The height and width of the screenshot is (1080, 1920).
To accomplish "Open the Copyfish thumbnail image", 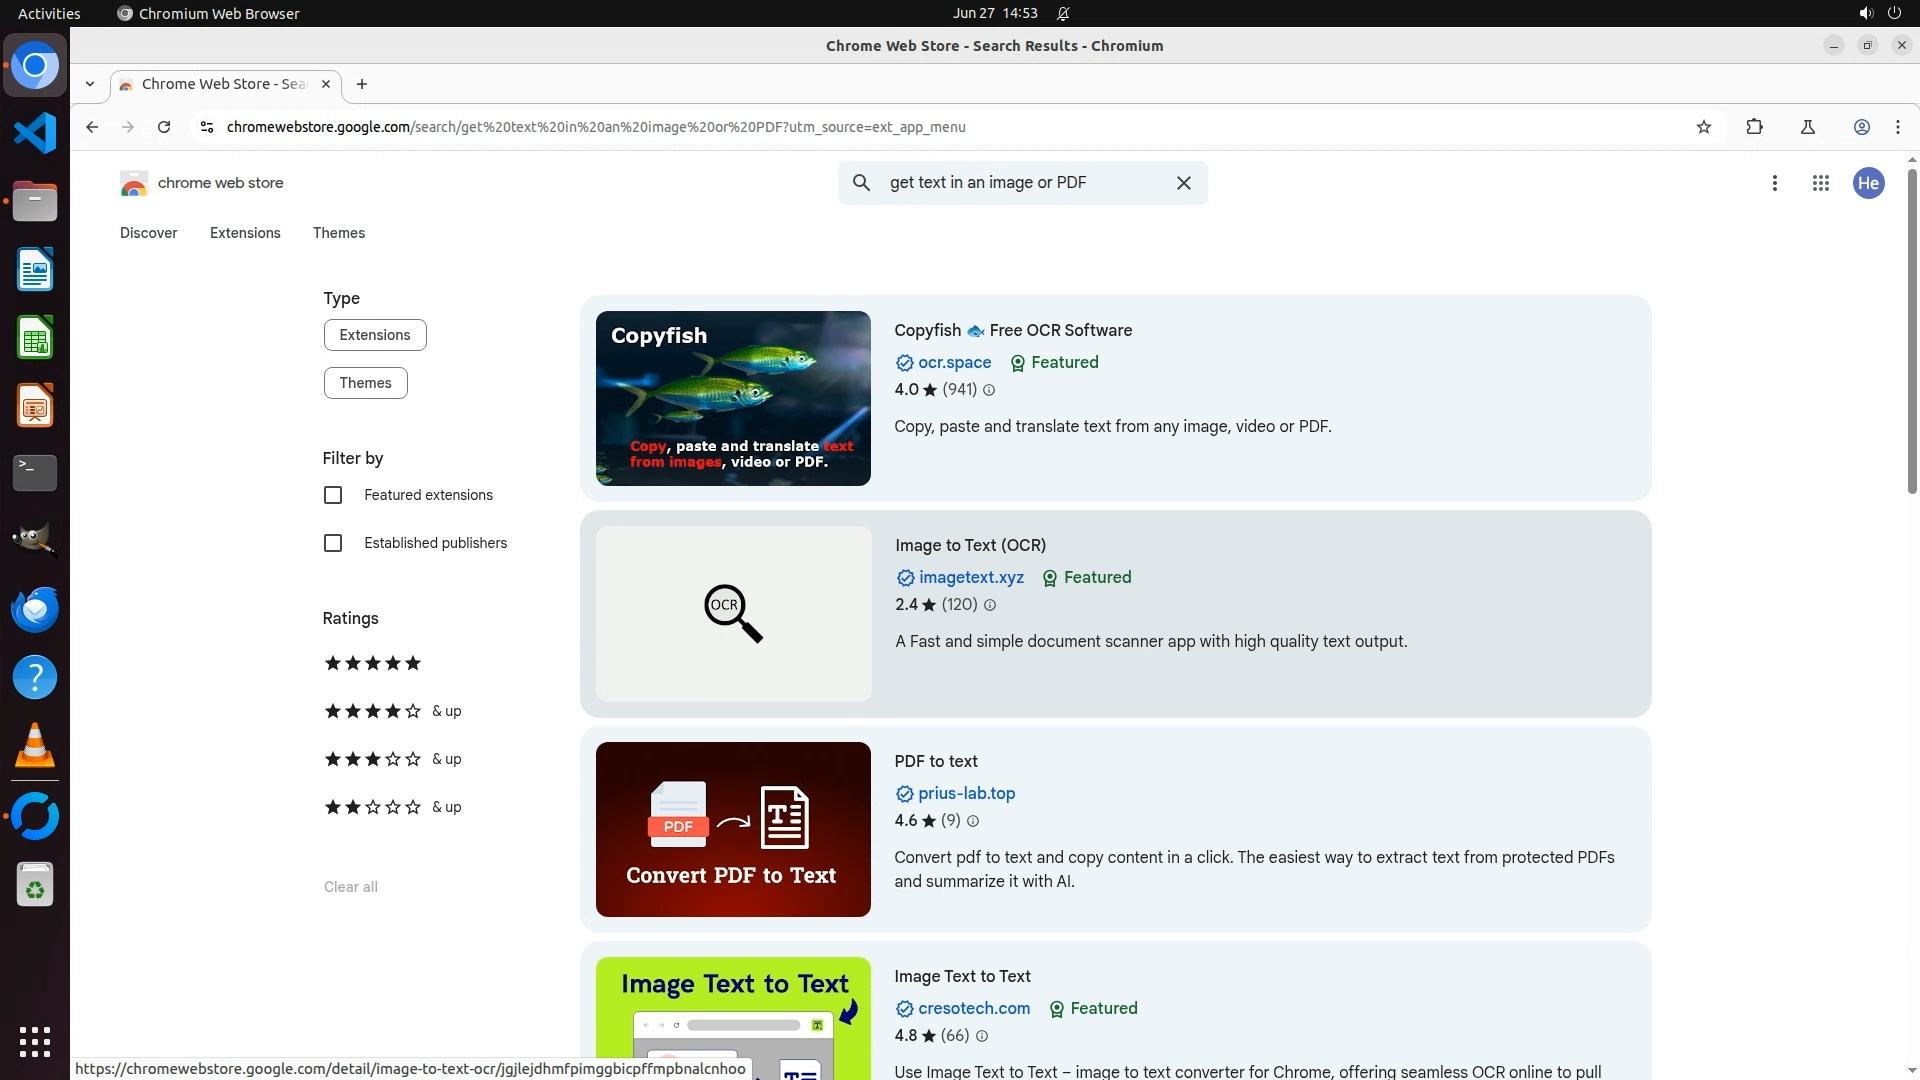I will pos(733,398).
